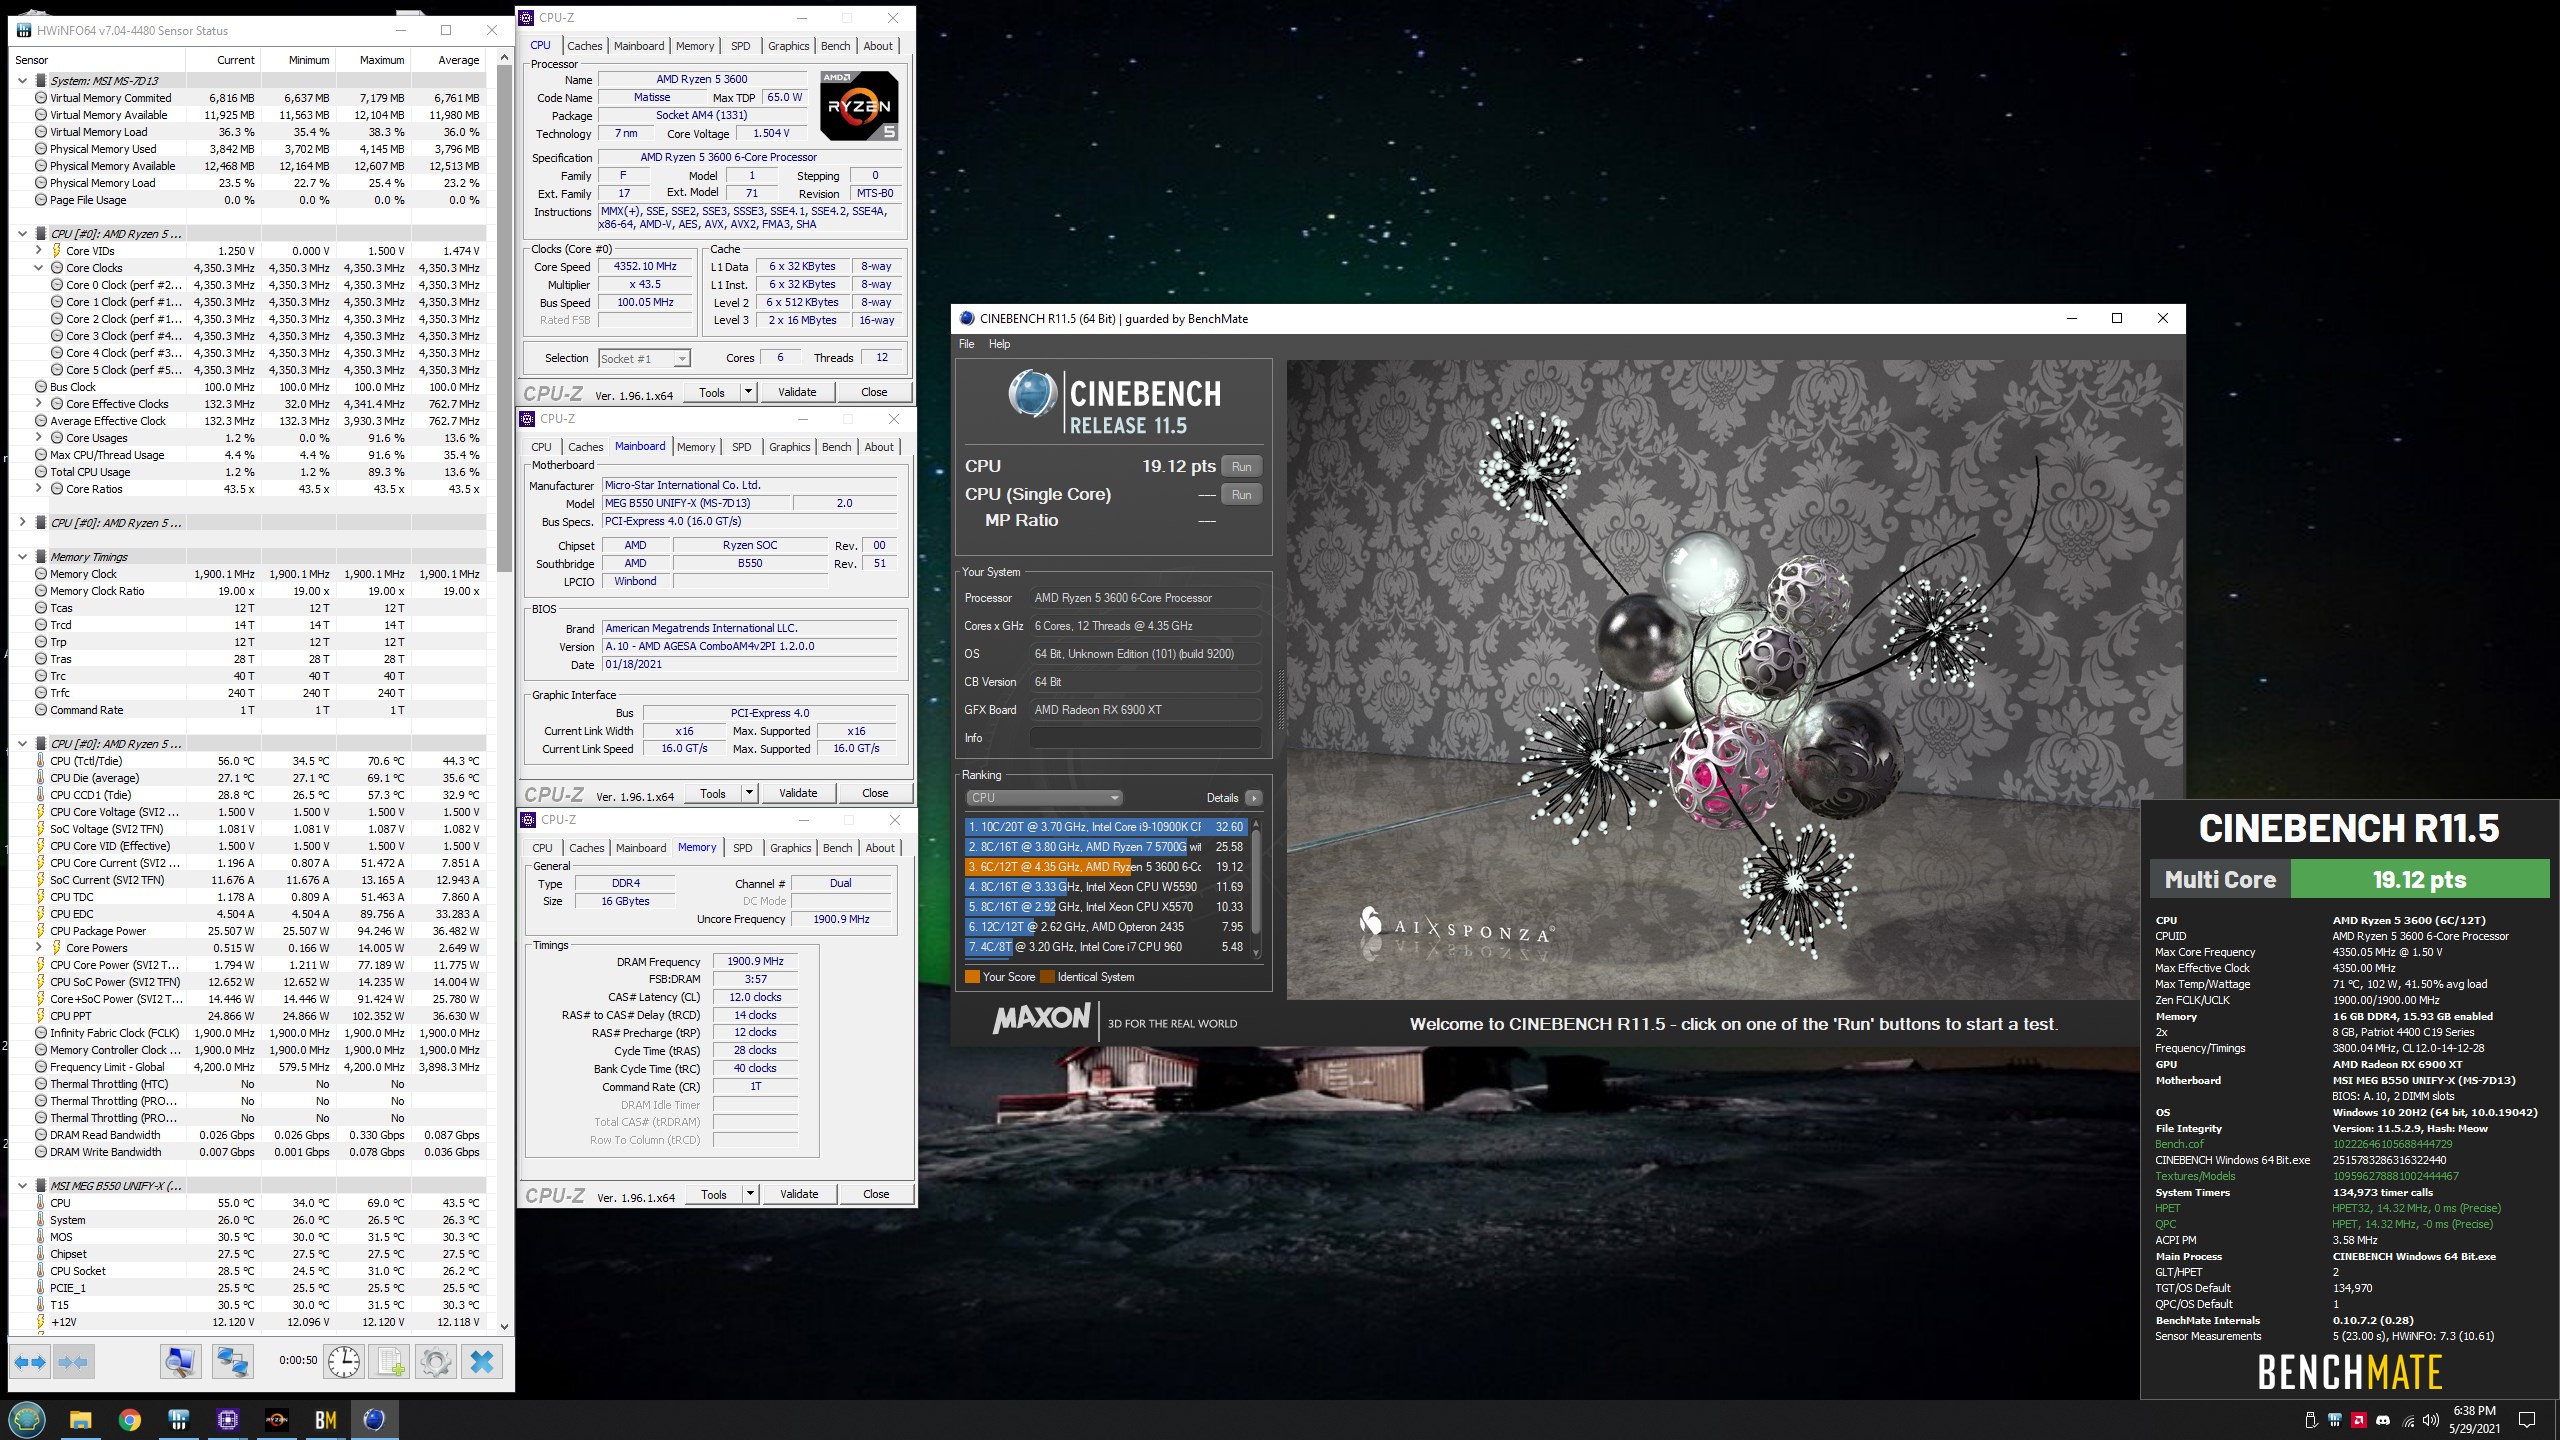Open SPD tab in top CPU-Z window
2560x1440 pixels.
pyautogui.click(x=740, y=46)
